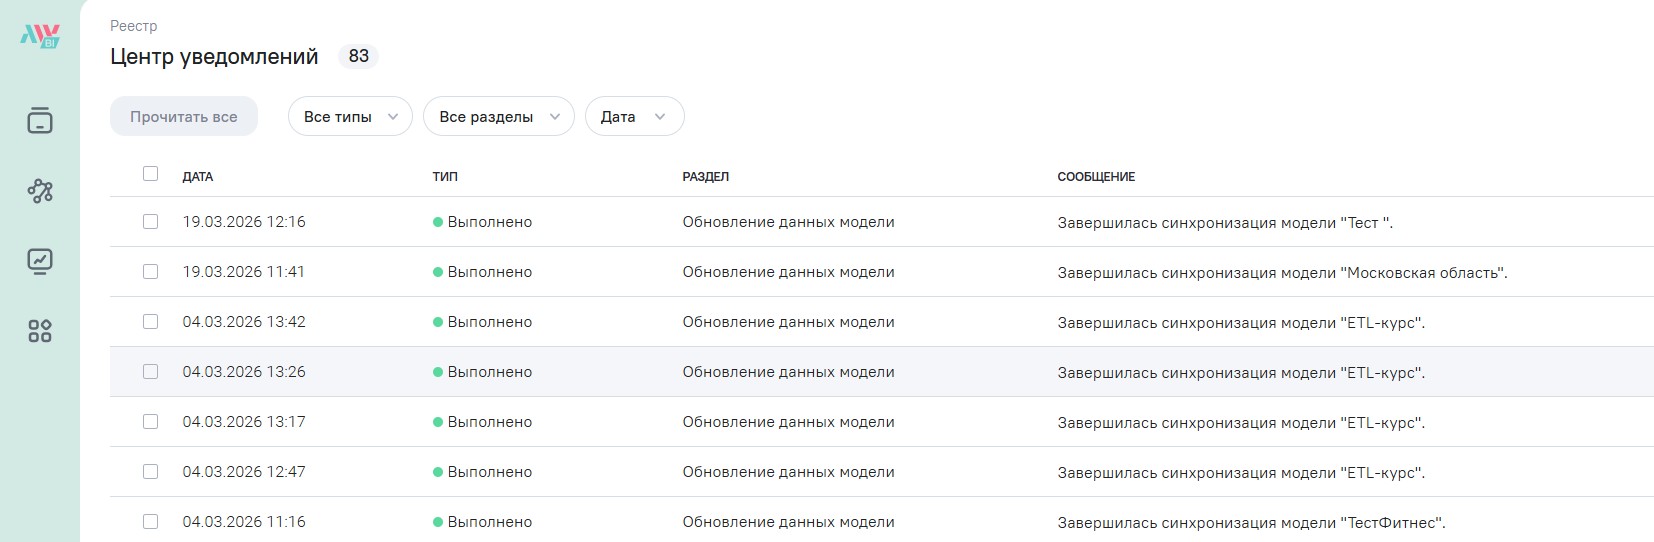Image resolution: width=1654 pixels, height=542 pixels.
Task: Check the notification dated 19.03.2026 12:16
Action: [x=150, y=222]
